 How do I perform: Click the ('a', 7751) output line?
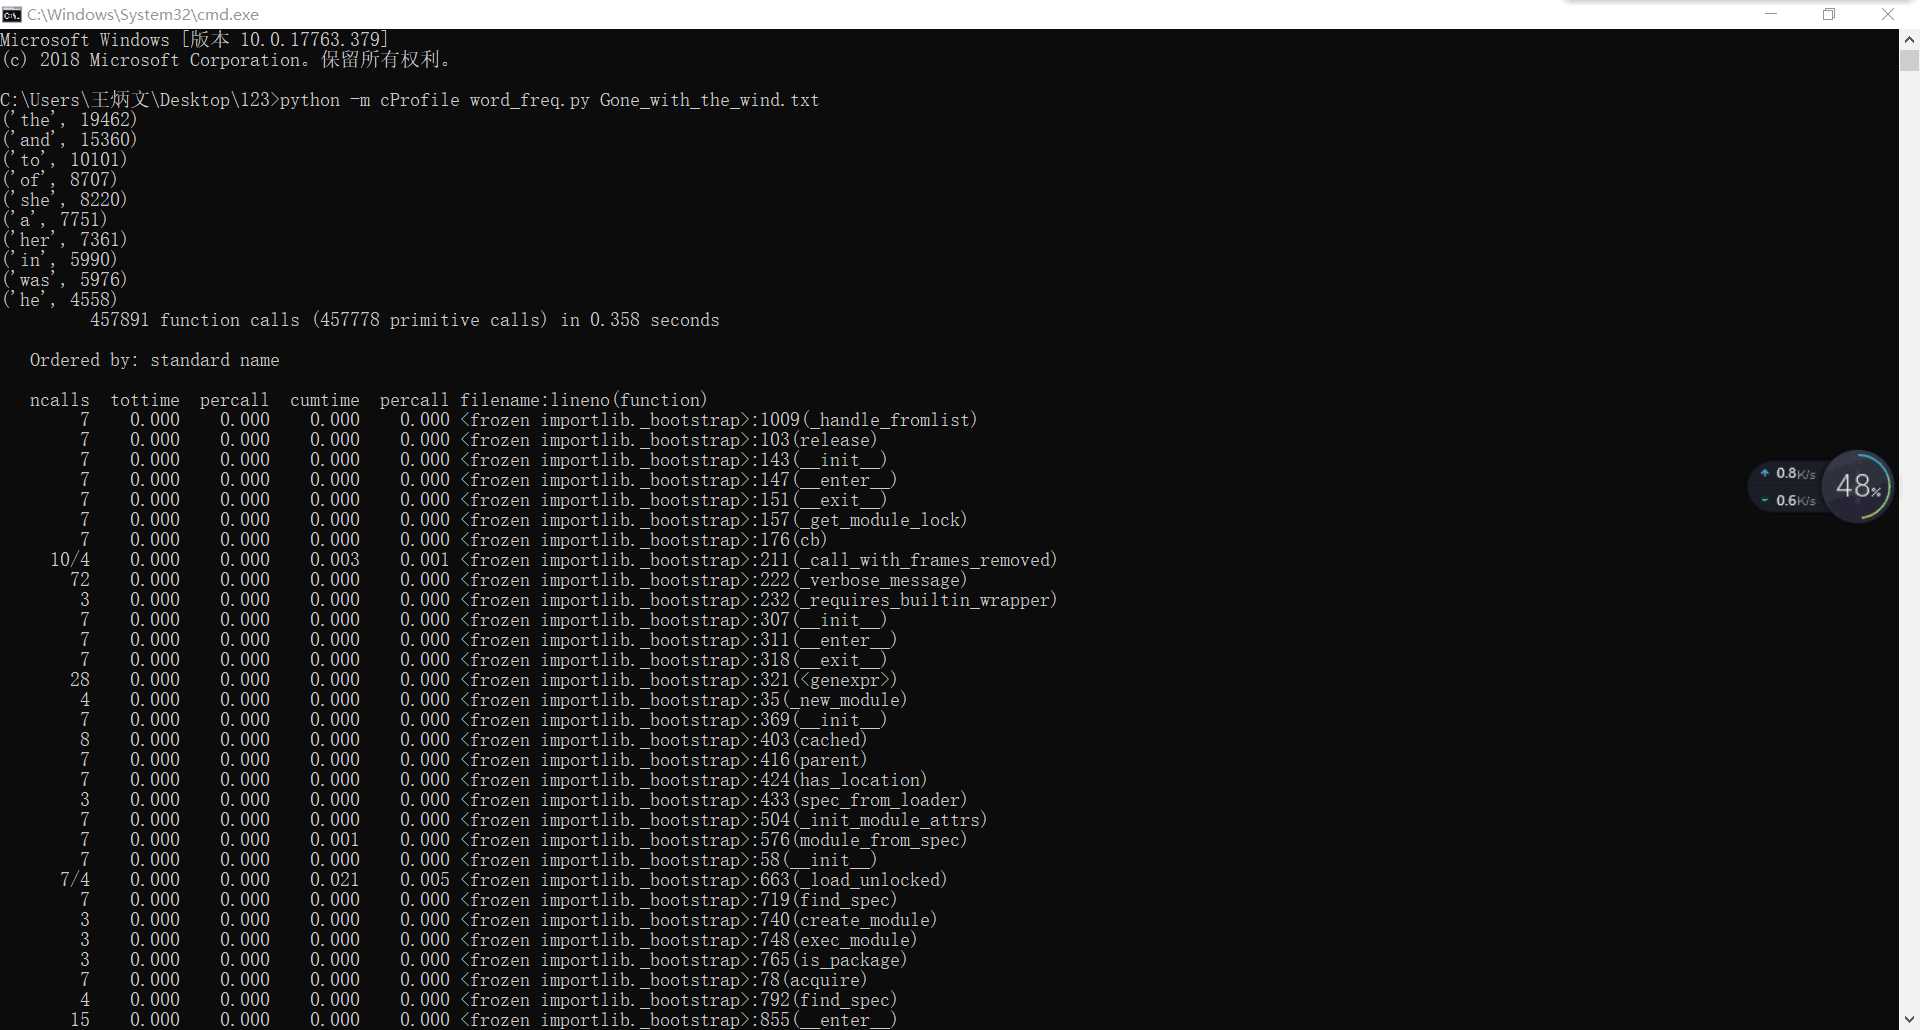pyautogui.click(x=54, y=220)
